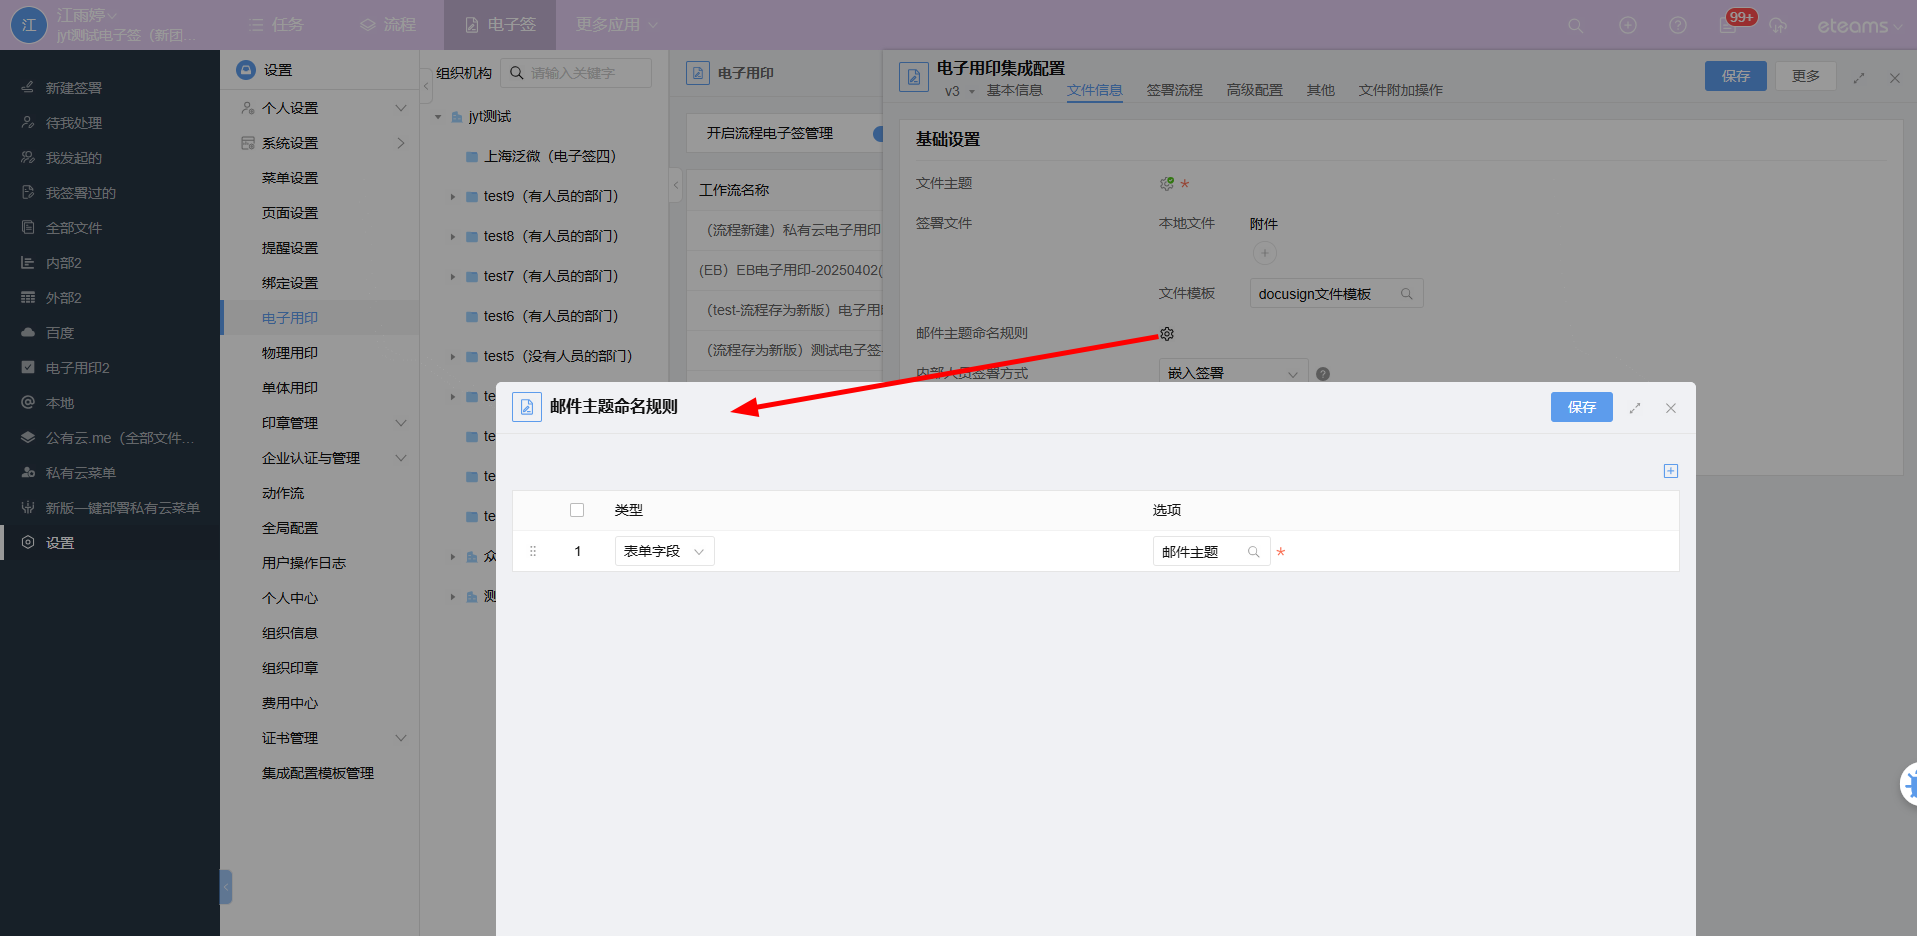Open the 表单字段 type dropdown

pyautogui.click(x=664, y=551)
